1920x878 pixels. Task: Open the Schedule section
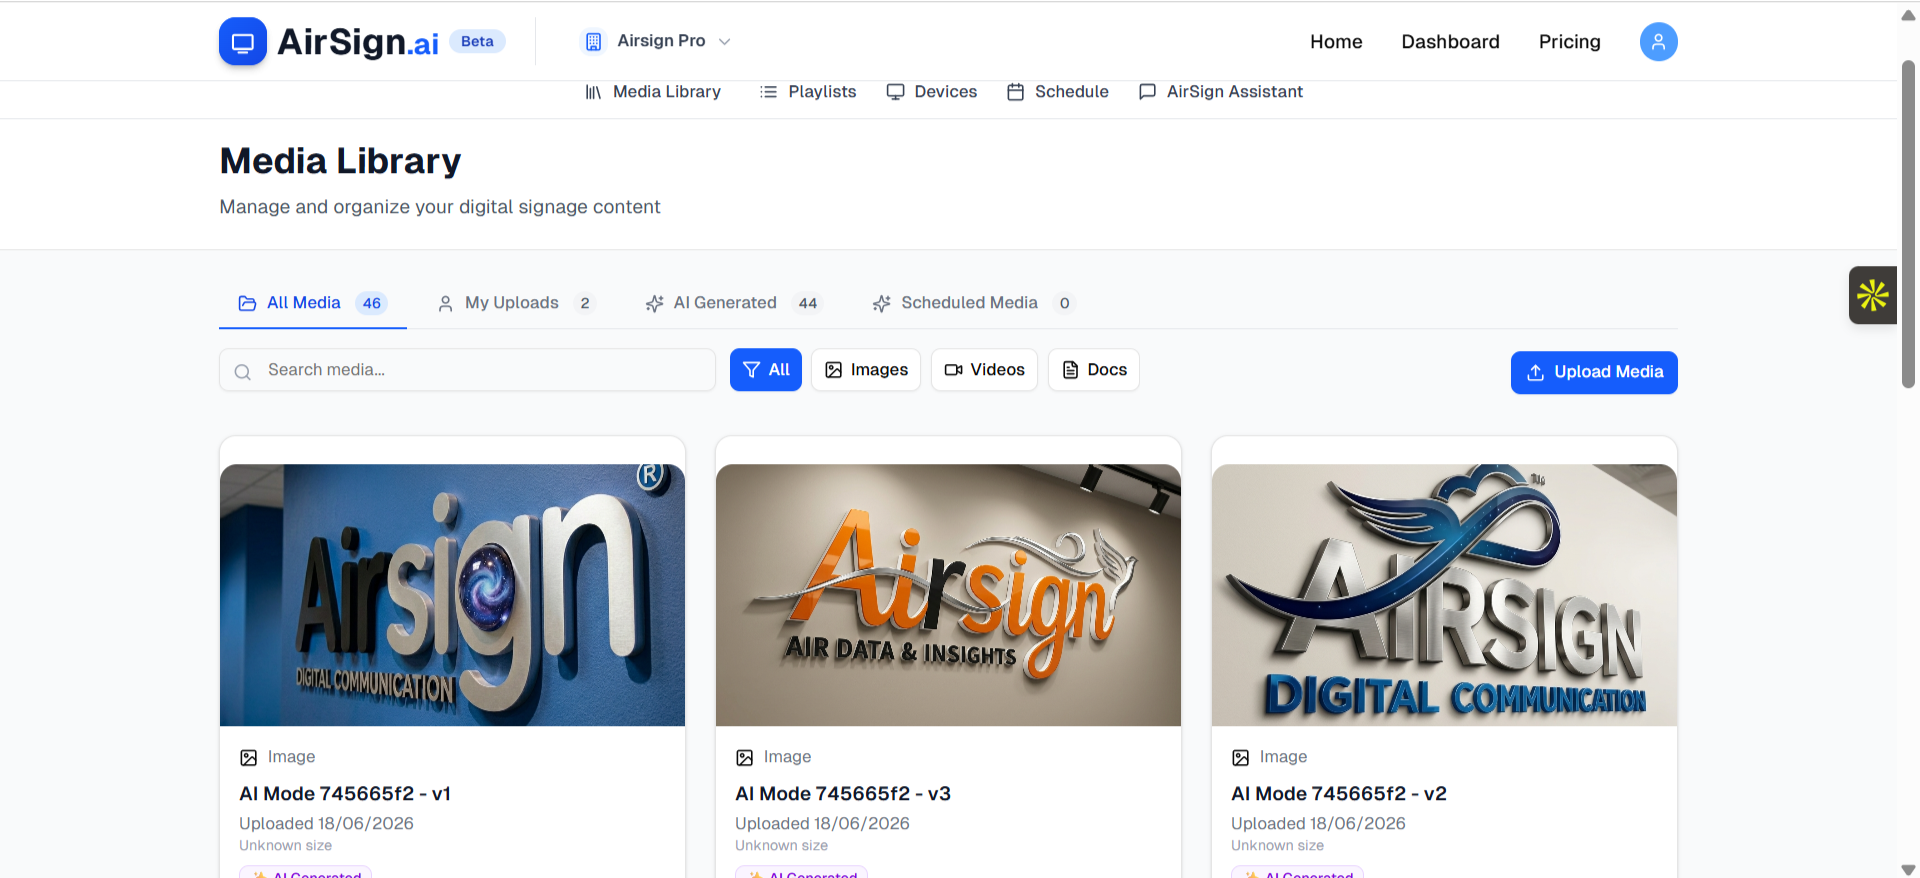pyautogui.click(x=1058, y=92)
